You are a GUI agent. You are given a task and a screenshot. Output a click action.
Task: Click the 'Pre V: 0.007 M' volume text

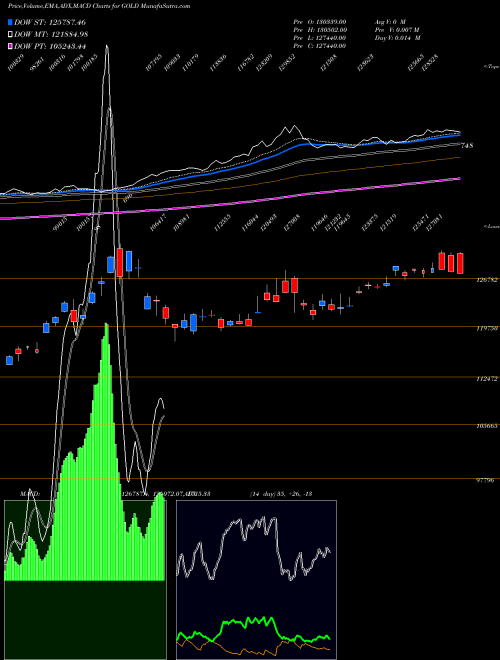397,29
